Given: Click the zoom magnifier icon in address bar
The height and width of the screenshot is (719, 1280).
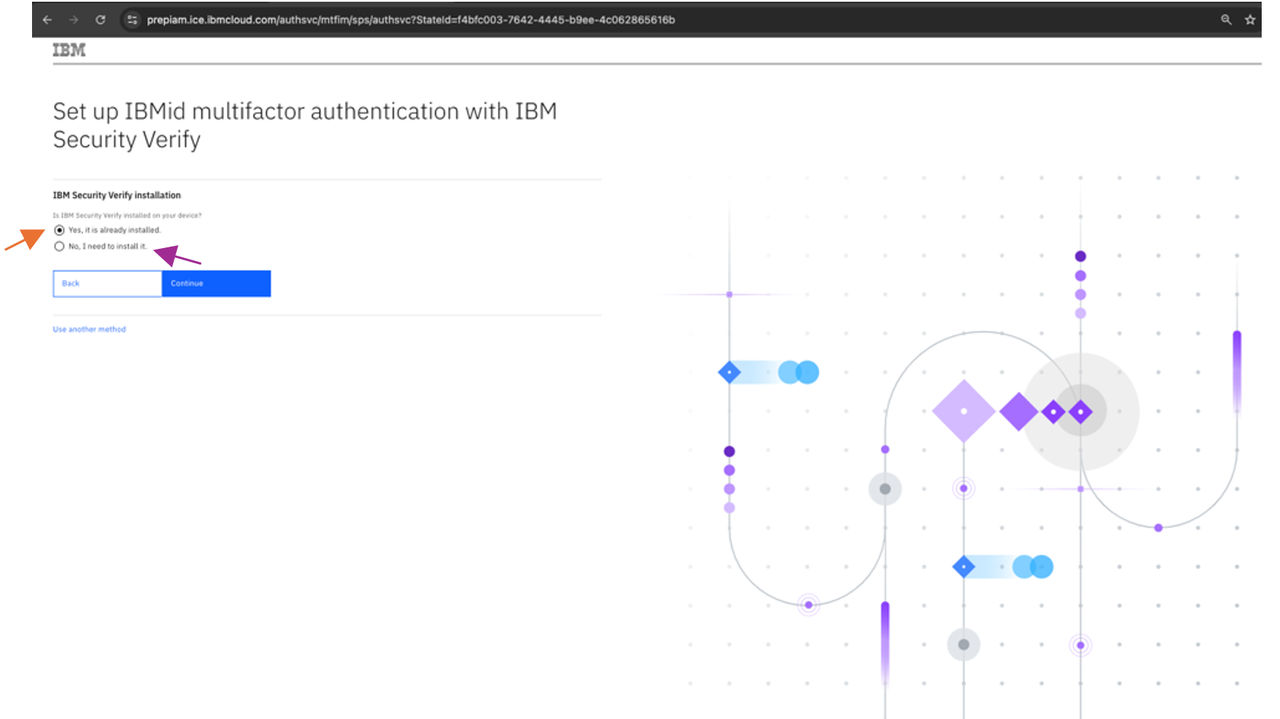Looking at the screenshot, I should tap(1226, 20).
